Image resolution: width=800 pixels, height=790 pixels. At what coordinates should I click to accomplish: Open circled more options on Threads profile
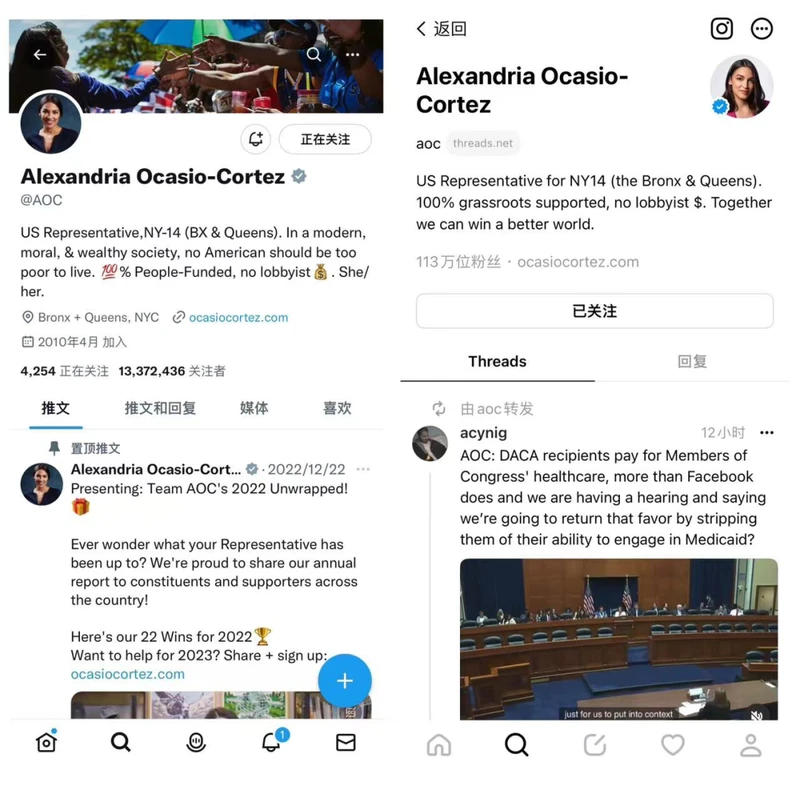[761, 29]
